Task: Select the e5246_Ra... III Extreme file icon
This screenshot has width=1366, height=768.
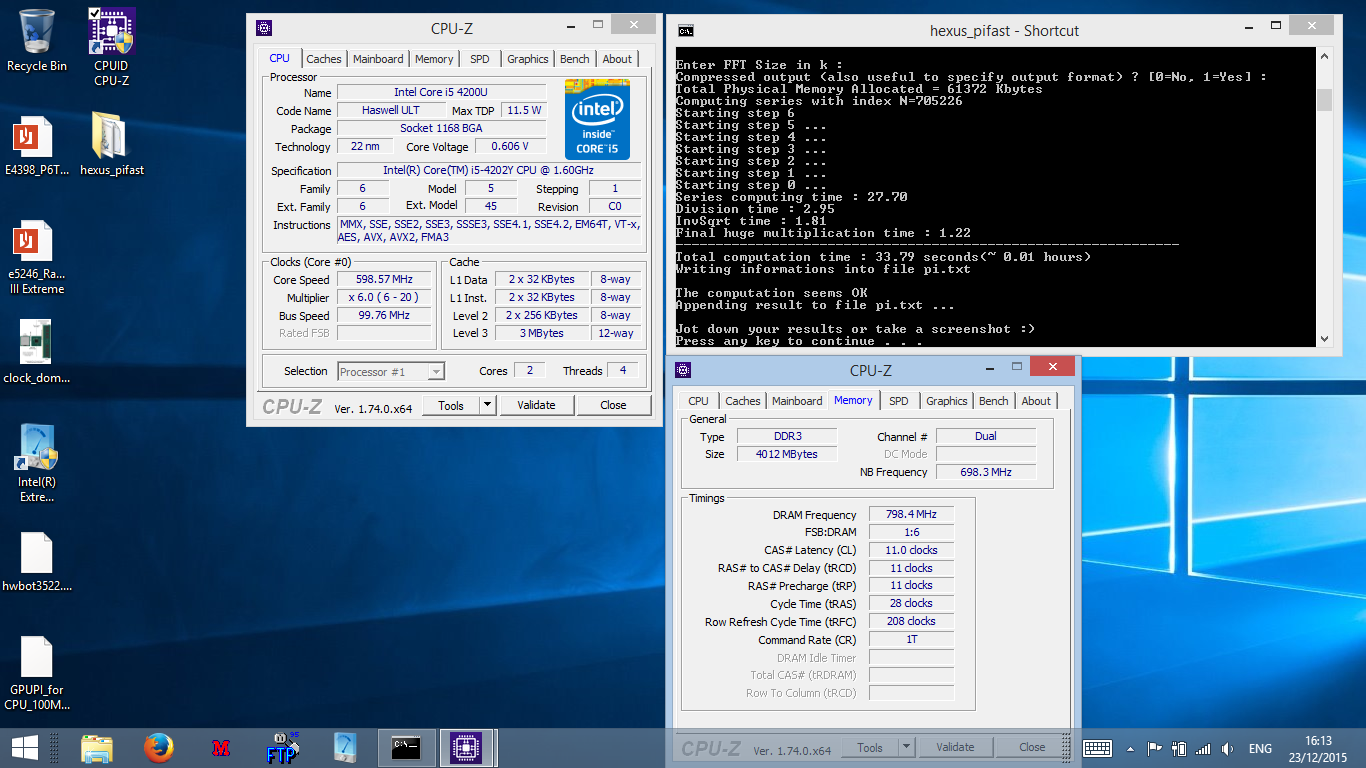Action: 37,259
